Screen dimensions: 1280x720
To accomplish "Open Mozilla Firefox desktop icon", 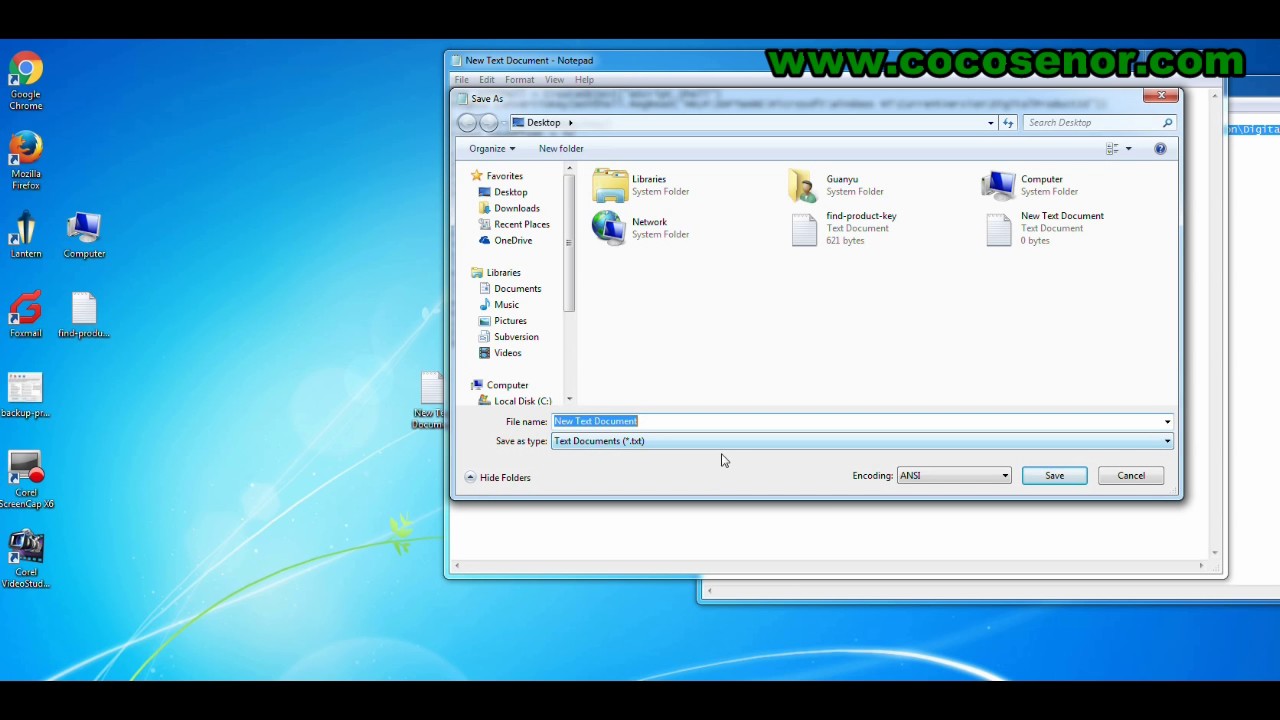I will click(x=26, y=161).
